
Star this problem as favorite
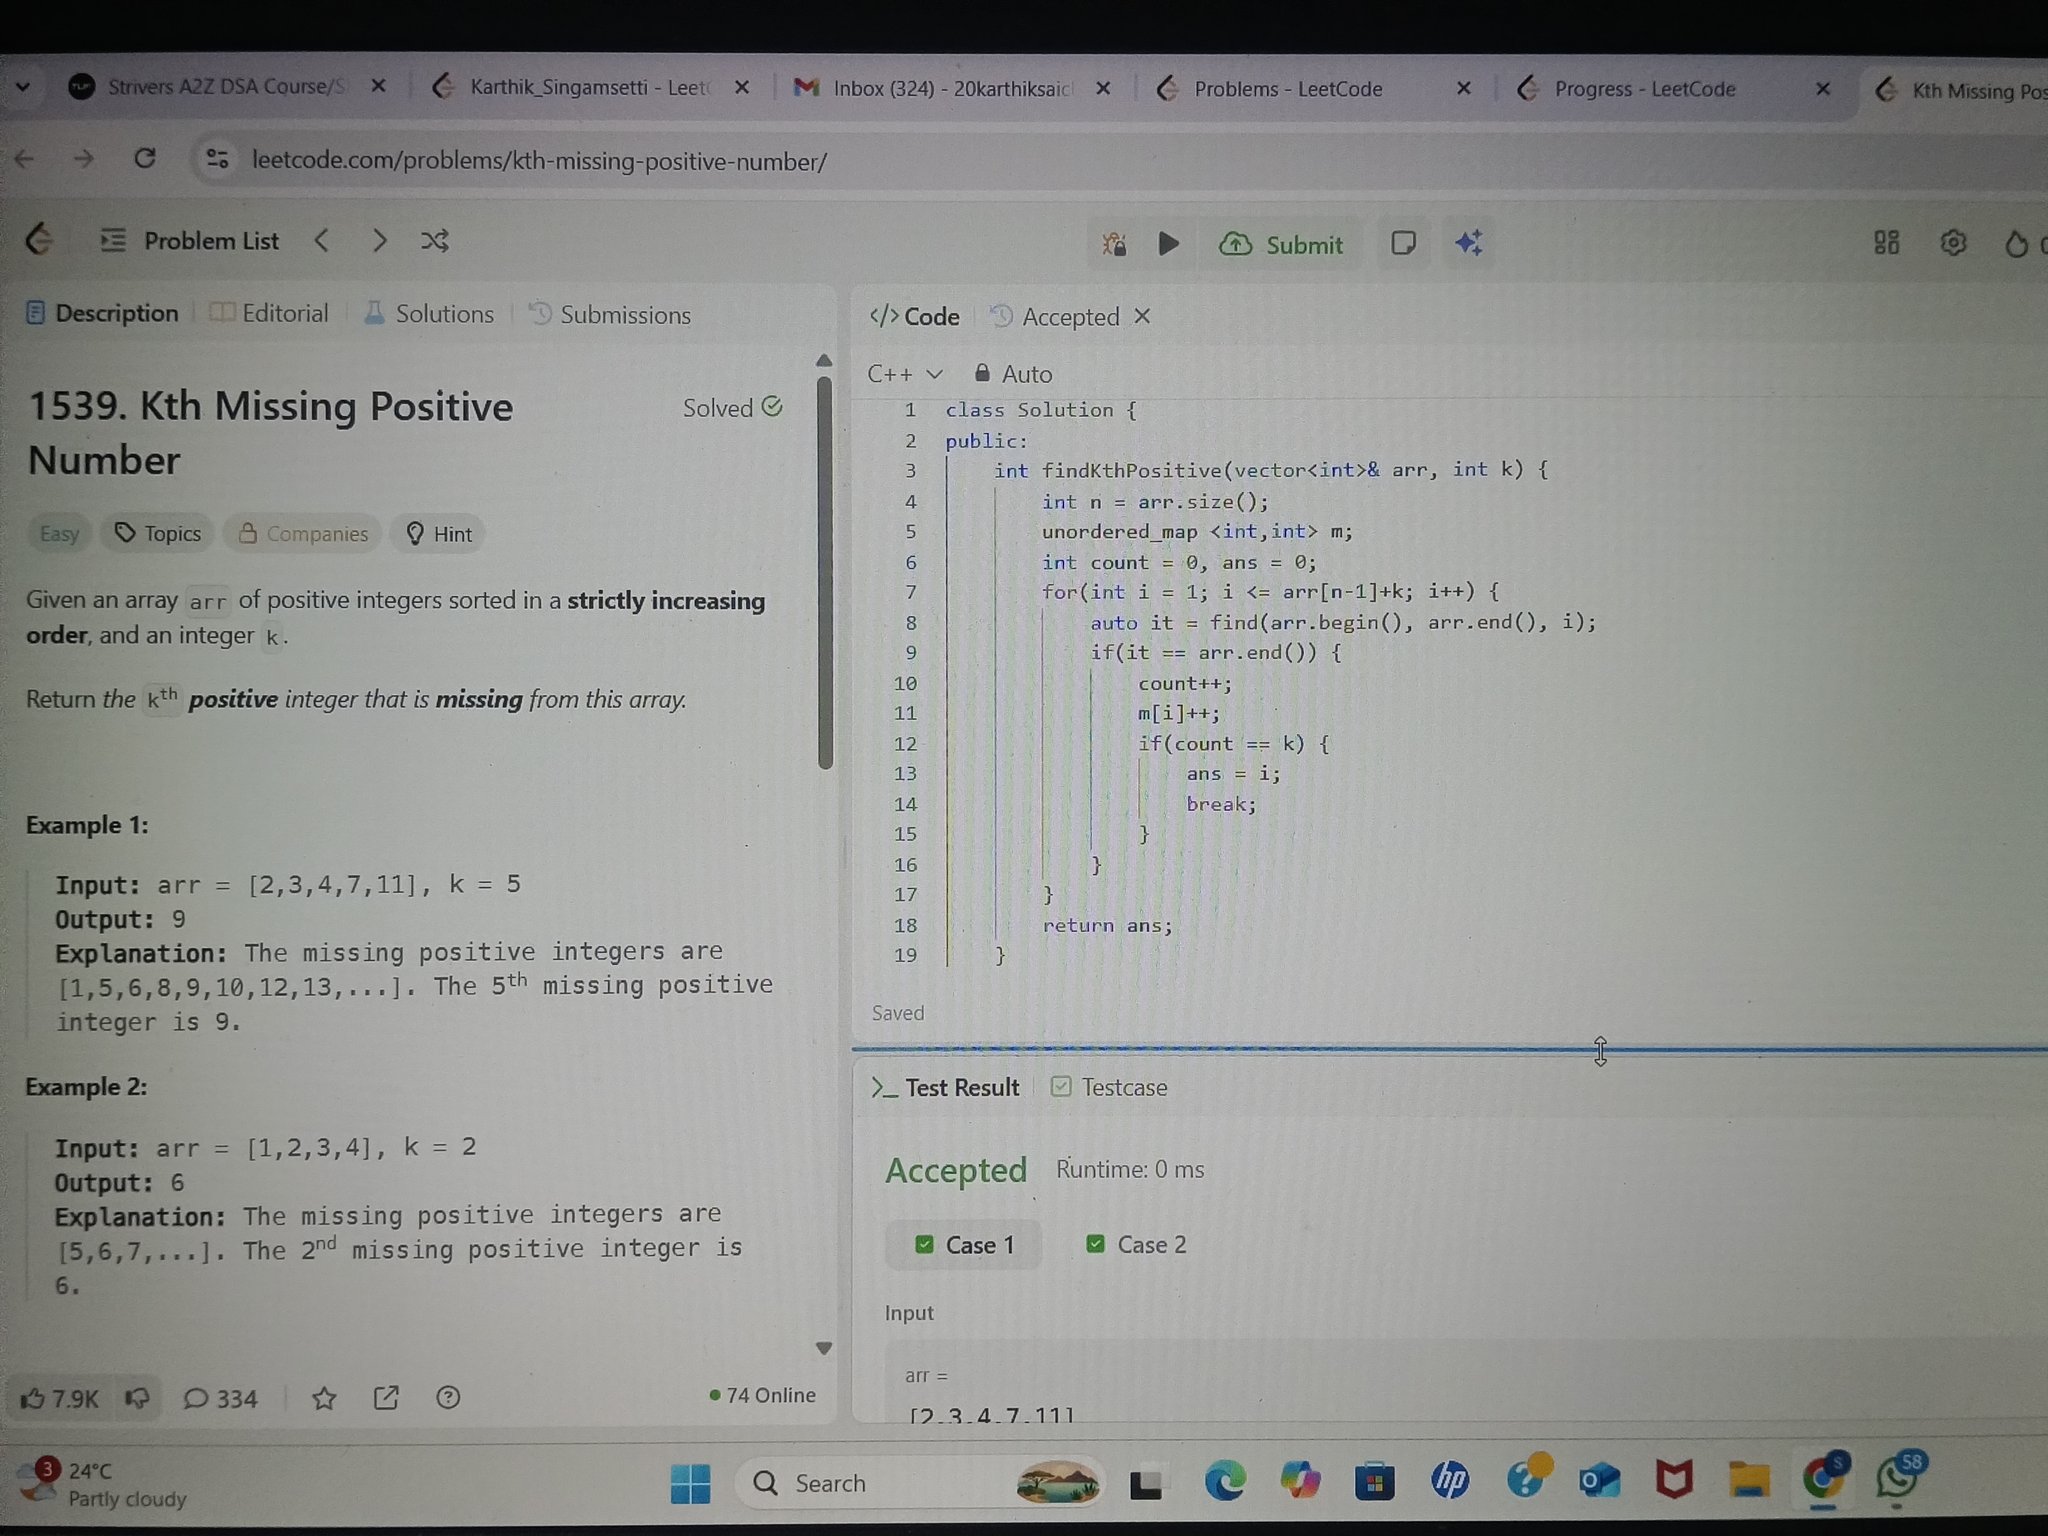click(323, 1398)
